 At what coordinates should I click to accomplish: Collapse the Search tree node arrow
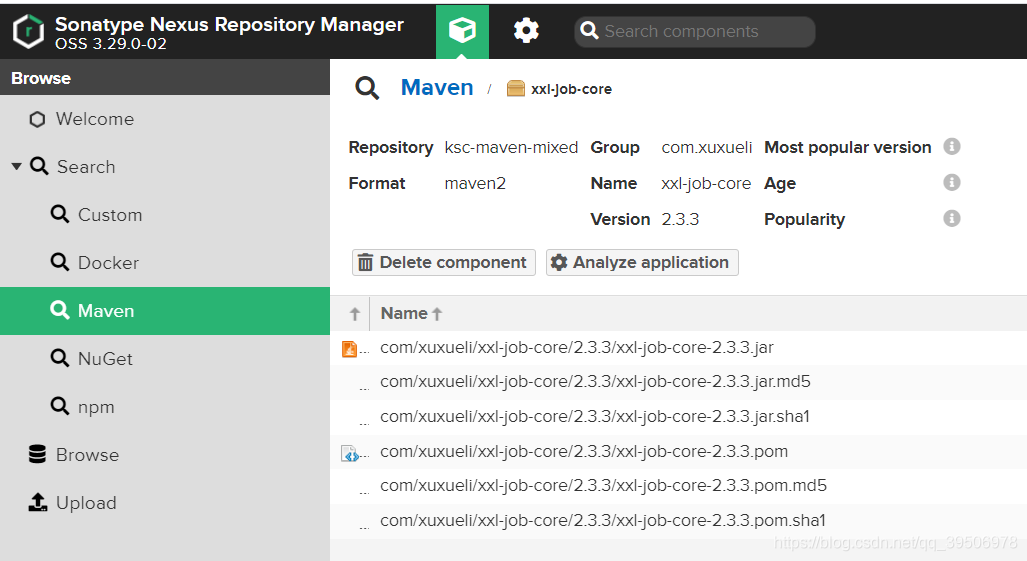pos(16,167)
